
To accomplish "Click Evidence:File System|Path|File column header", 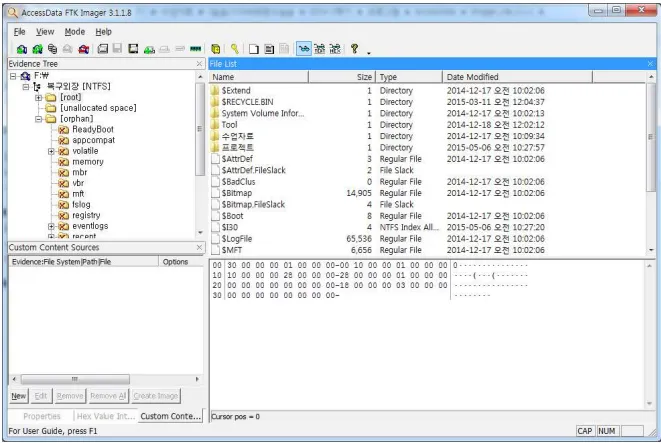I will tap(84, 262).
